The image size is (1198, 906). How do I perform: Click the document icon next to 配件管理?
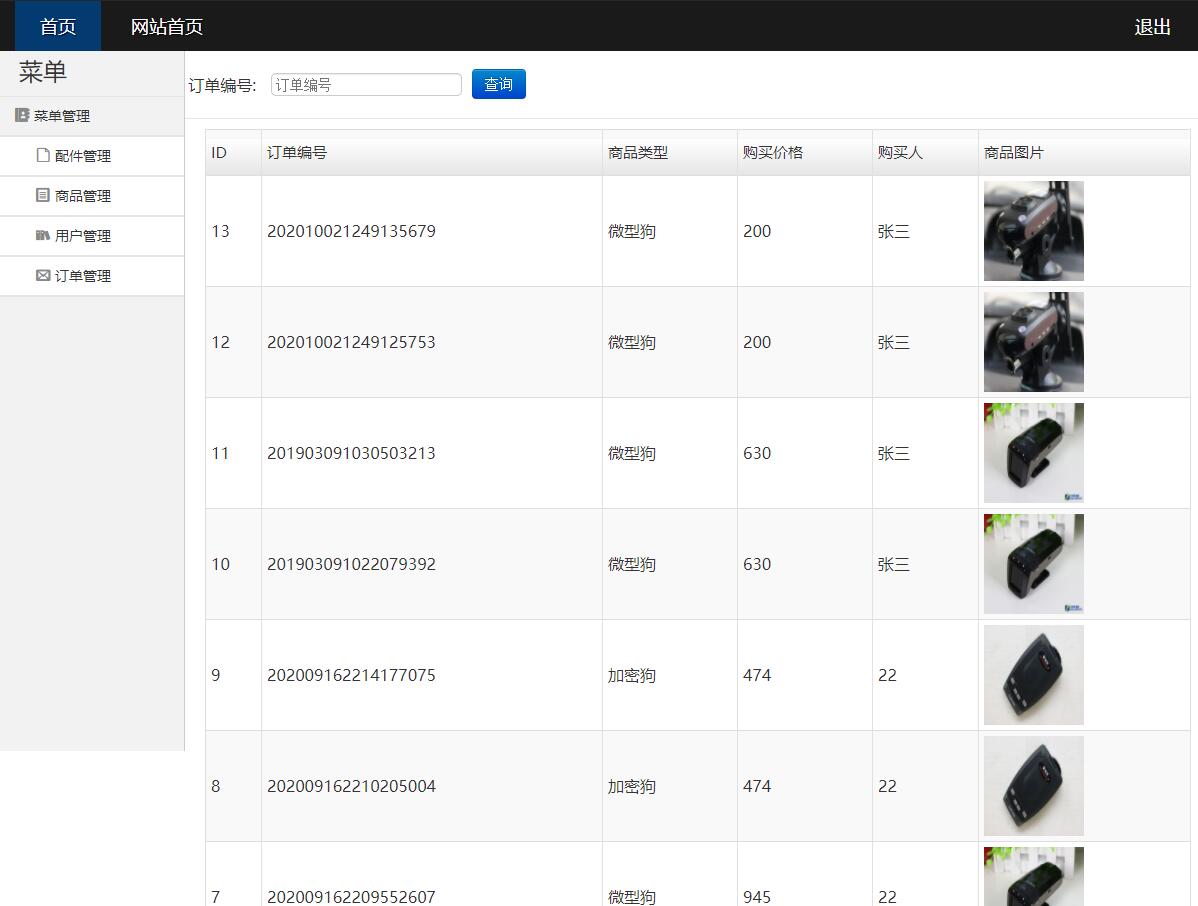point(43,156)
